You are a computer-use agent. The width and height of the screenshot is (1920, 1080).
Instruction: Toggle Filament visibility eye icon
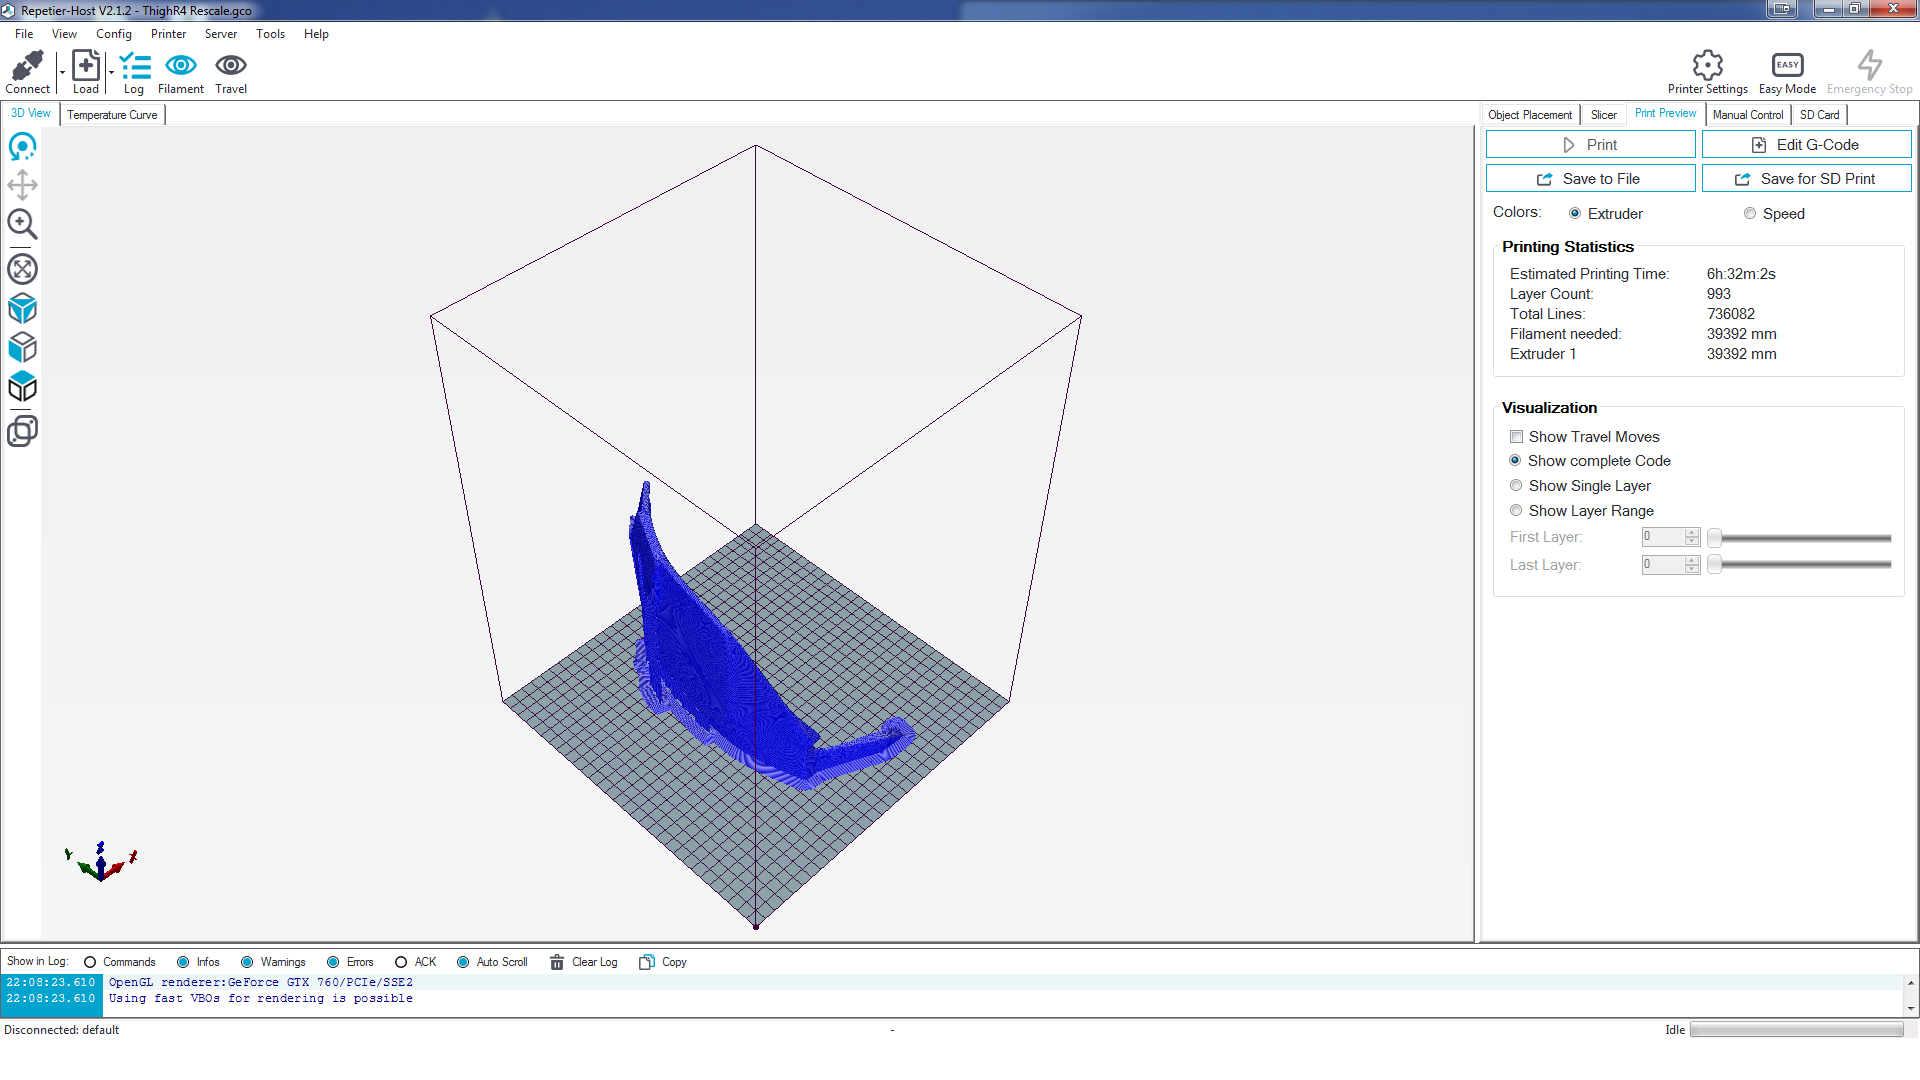(x=181, y=66)
